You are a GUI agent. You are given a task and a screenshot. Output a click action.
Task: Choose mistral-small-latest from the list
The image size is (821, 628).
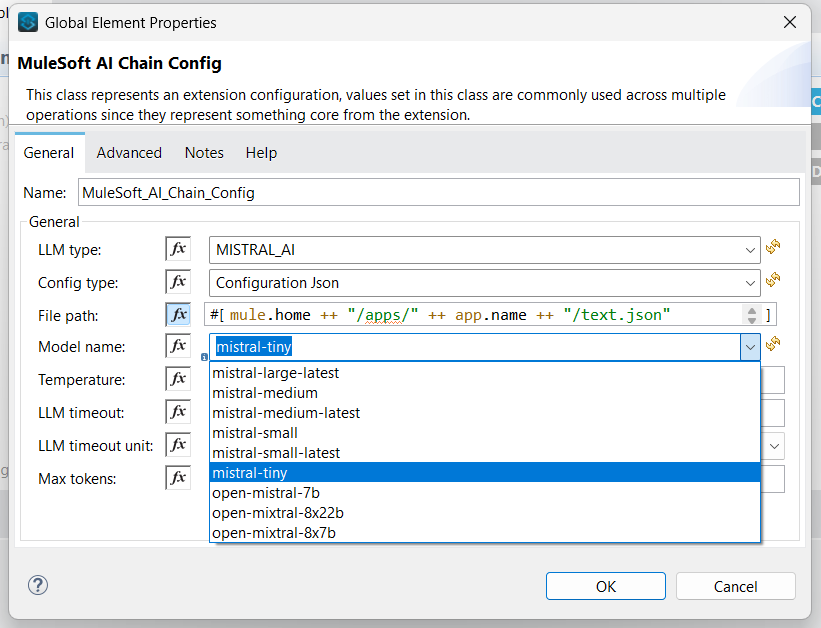[x=485, y=453]
